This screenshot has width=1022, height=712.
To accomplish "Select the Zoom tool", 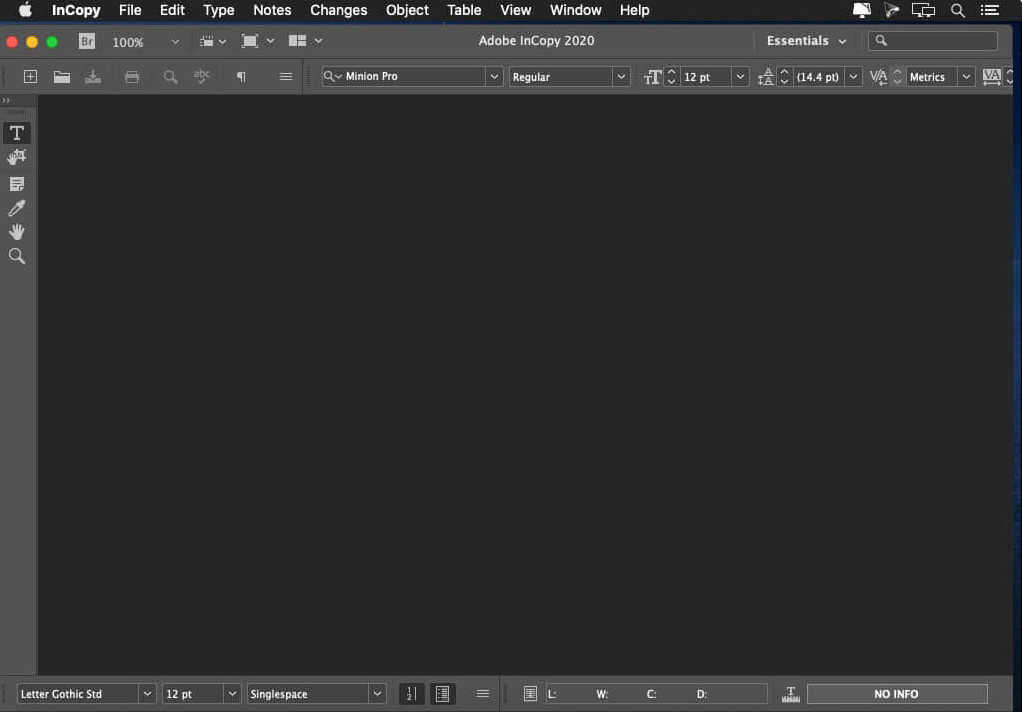I will (16, 255).
